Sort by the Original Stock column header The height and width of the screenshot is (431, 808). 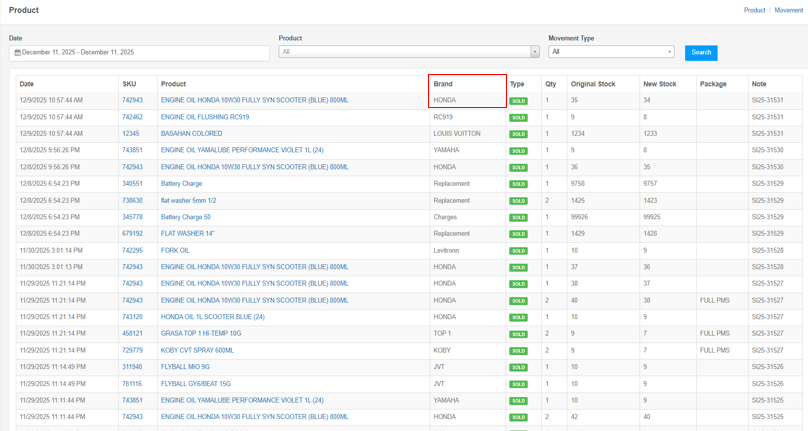pyautogui.click(x=592, y=84)
